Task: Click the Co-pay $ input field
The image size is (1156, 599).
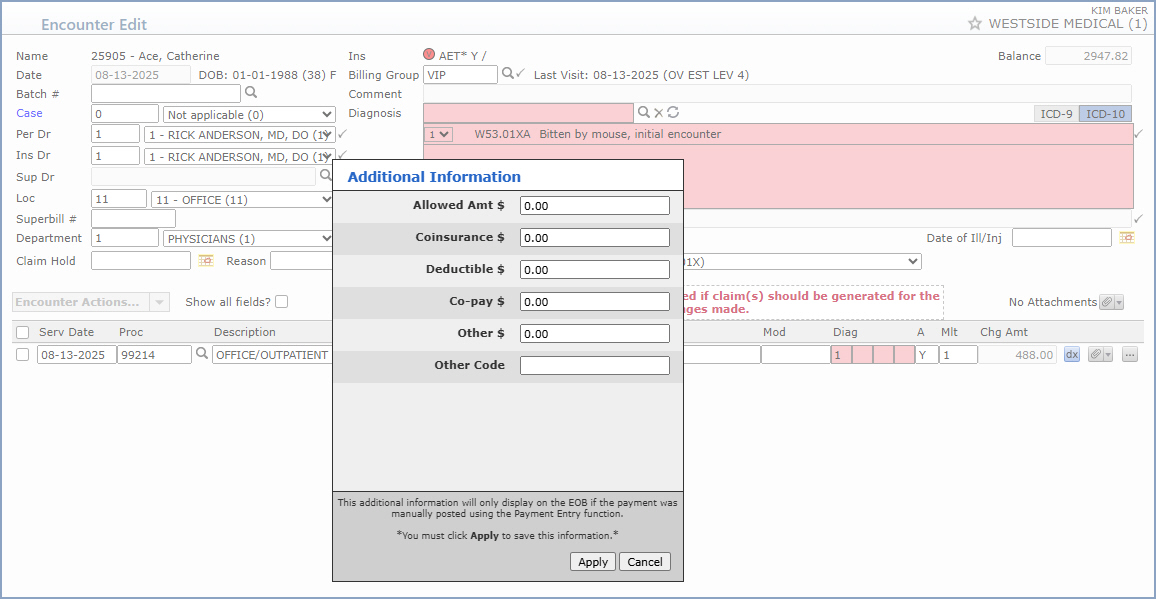Action: pos(595,302)
